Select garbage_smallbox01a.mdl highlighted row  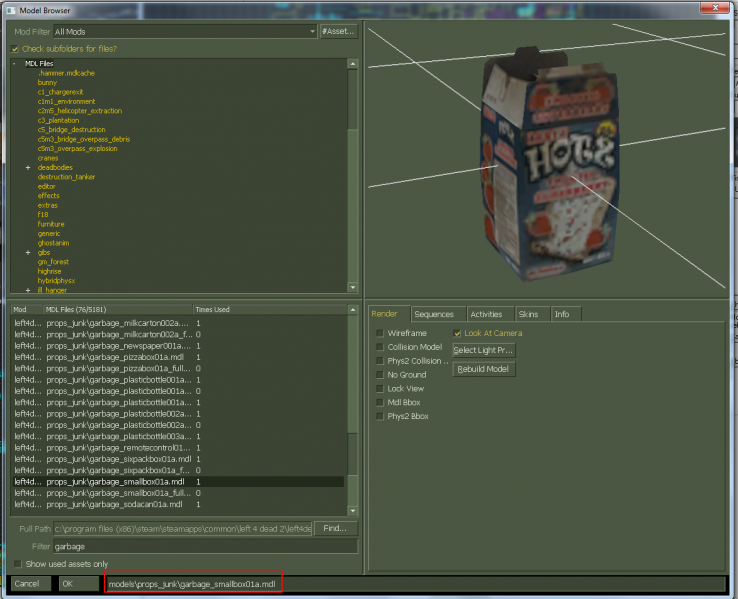pos(178,482)
